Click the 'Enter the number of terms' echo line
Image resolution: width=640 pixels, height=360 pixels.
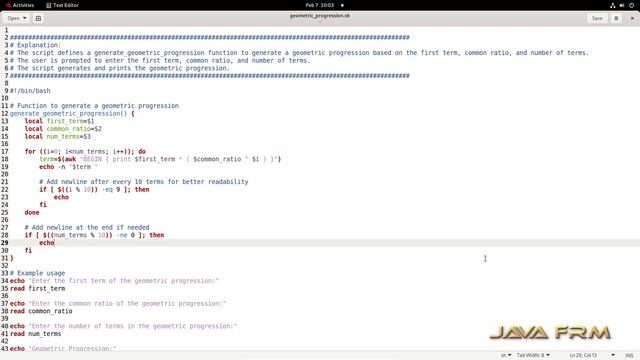pos(123,326)
